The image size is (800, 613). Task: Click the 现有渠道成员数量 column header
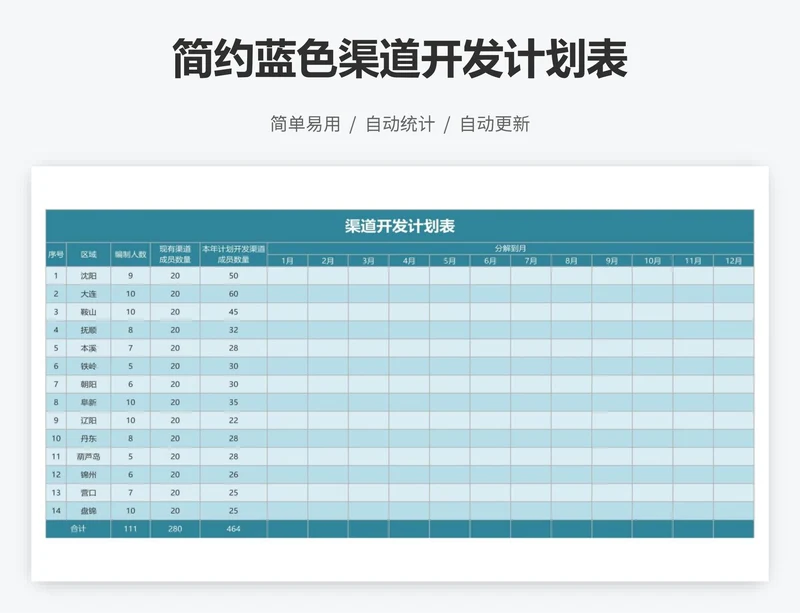[175, 254]
